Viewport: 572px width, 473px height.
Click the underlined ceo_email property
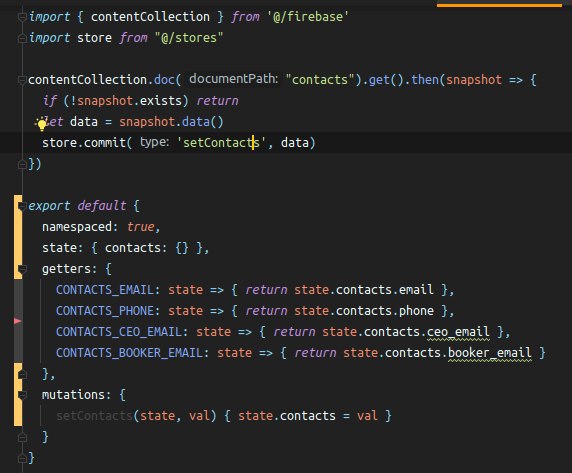pyautogui.click(x=458, y=332)
